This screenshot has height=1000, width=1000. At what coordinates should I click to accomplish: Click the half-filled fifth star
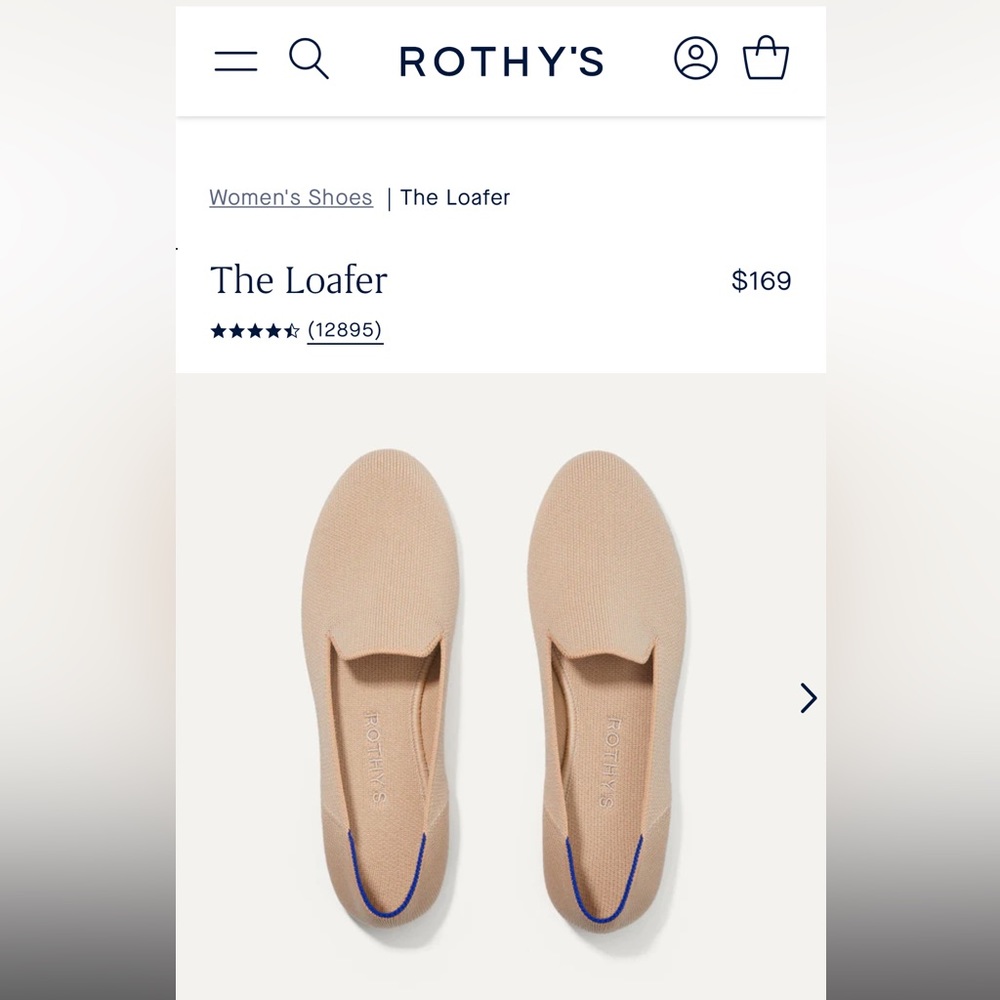(x=290, y=329)
